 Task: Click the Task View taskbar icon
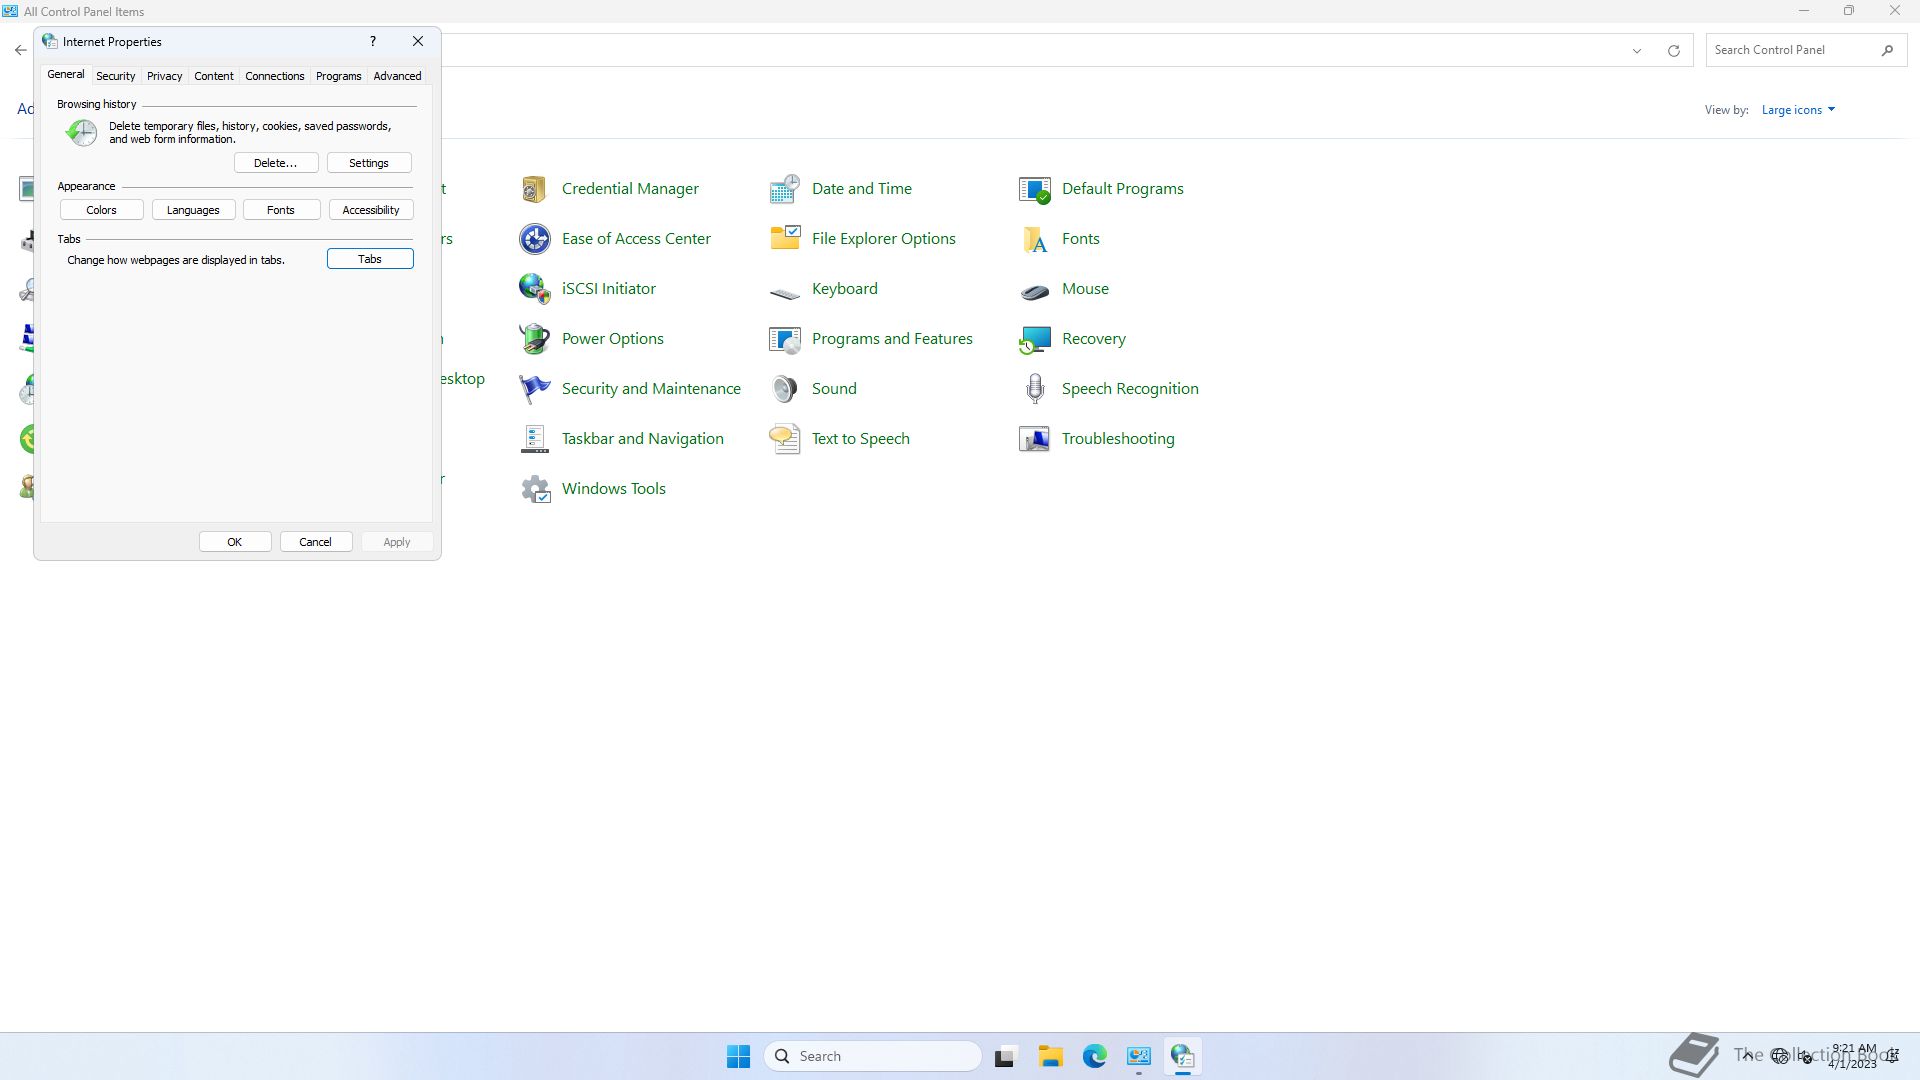coord(1005,1056)
